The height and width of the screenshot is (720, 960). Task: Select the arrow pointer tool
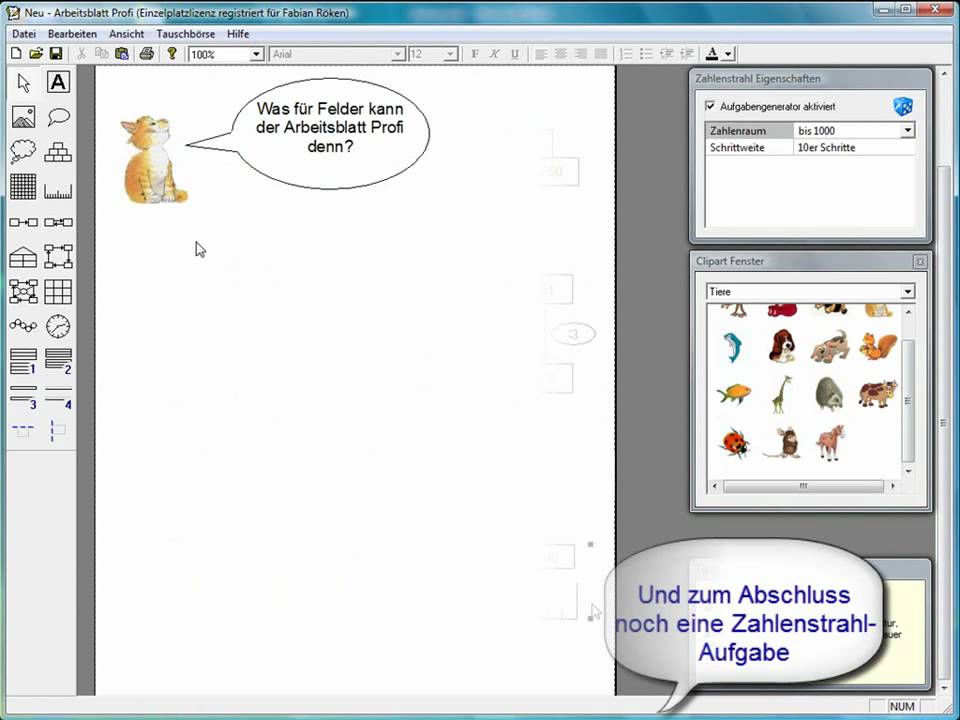[23, 82]
